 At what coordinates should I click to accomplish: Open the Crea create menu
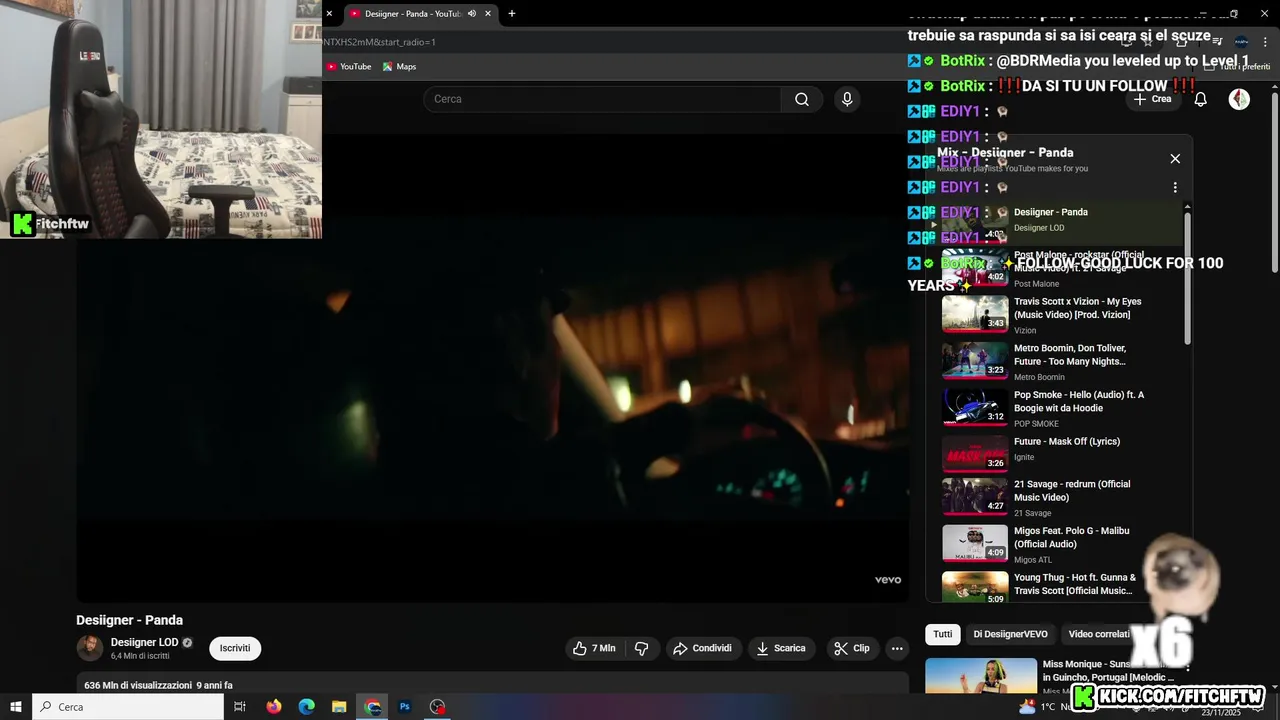[x=1152, y=99]
